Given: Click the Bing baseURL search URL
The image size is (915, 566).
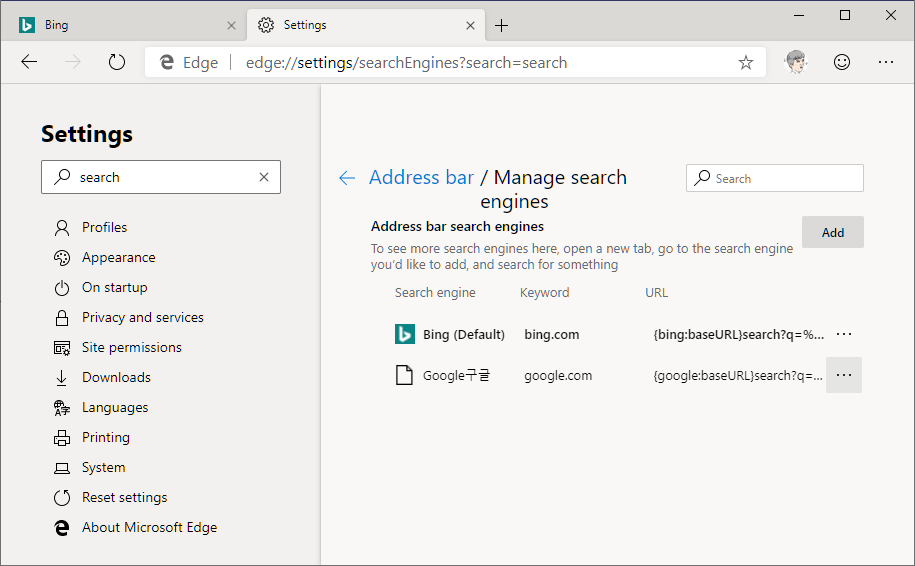Looking at the screenshot, I should point(738,334).
